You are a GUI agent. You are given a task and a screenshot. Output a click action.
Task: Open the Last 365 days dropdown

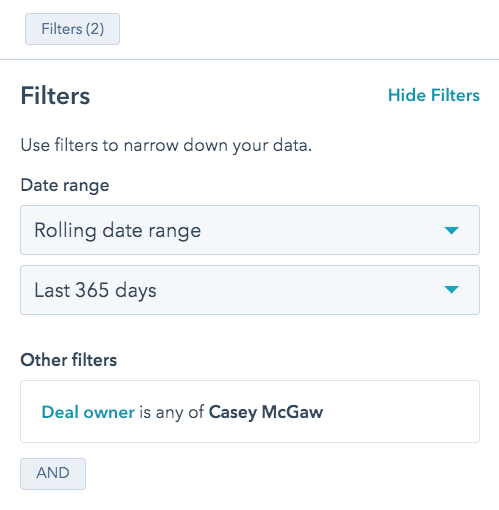(x=250, y=290)
